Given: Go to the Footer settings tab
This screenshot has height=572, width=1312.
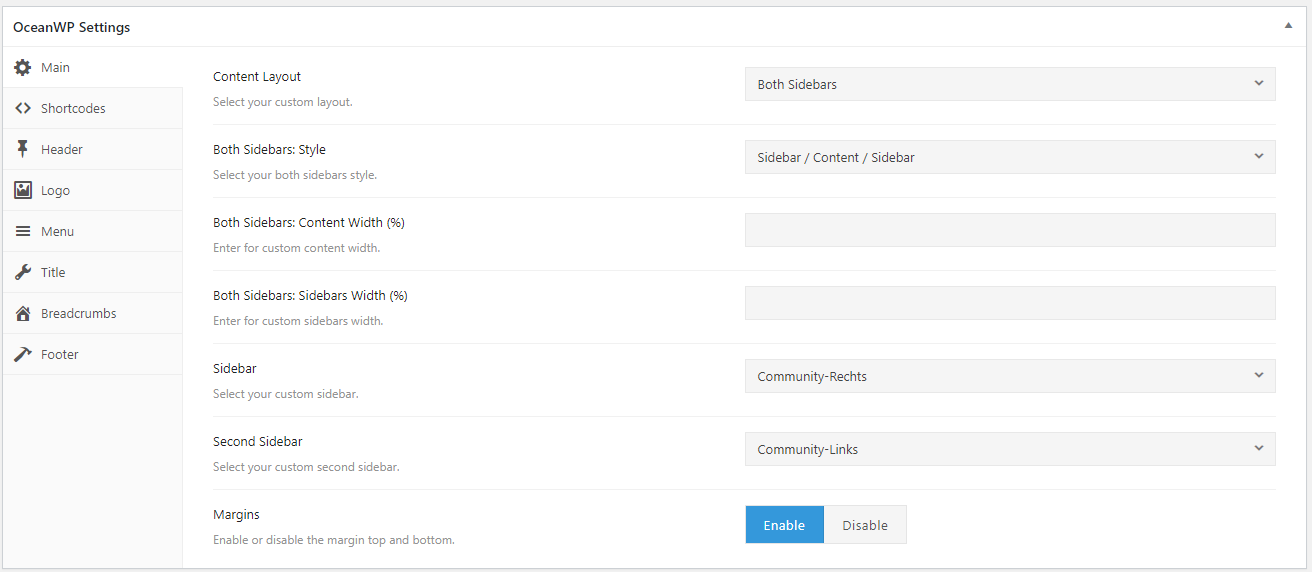Looking at the screenshot, I should (x=60, y=354).
